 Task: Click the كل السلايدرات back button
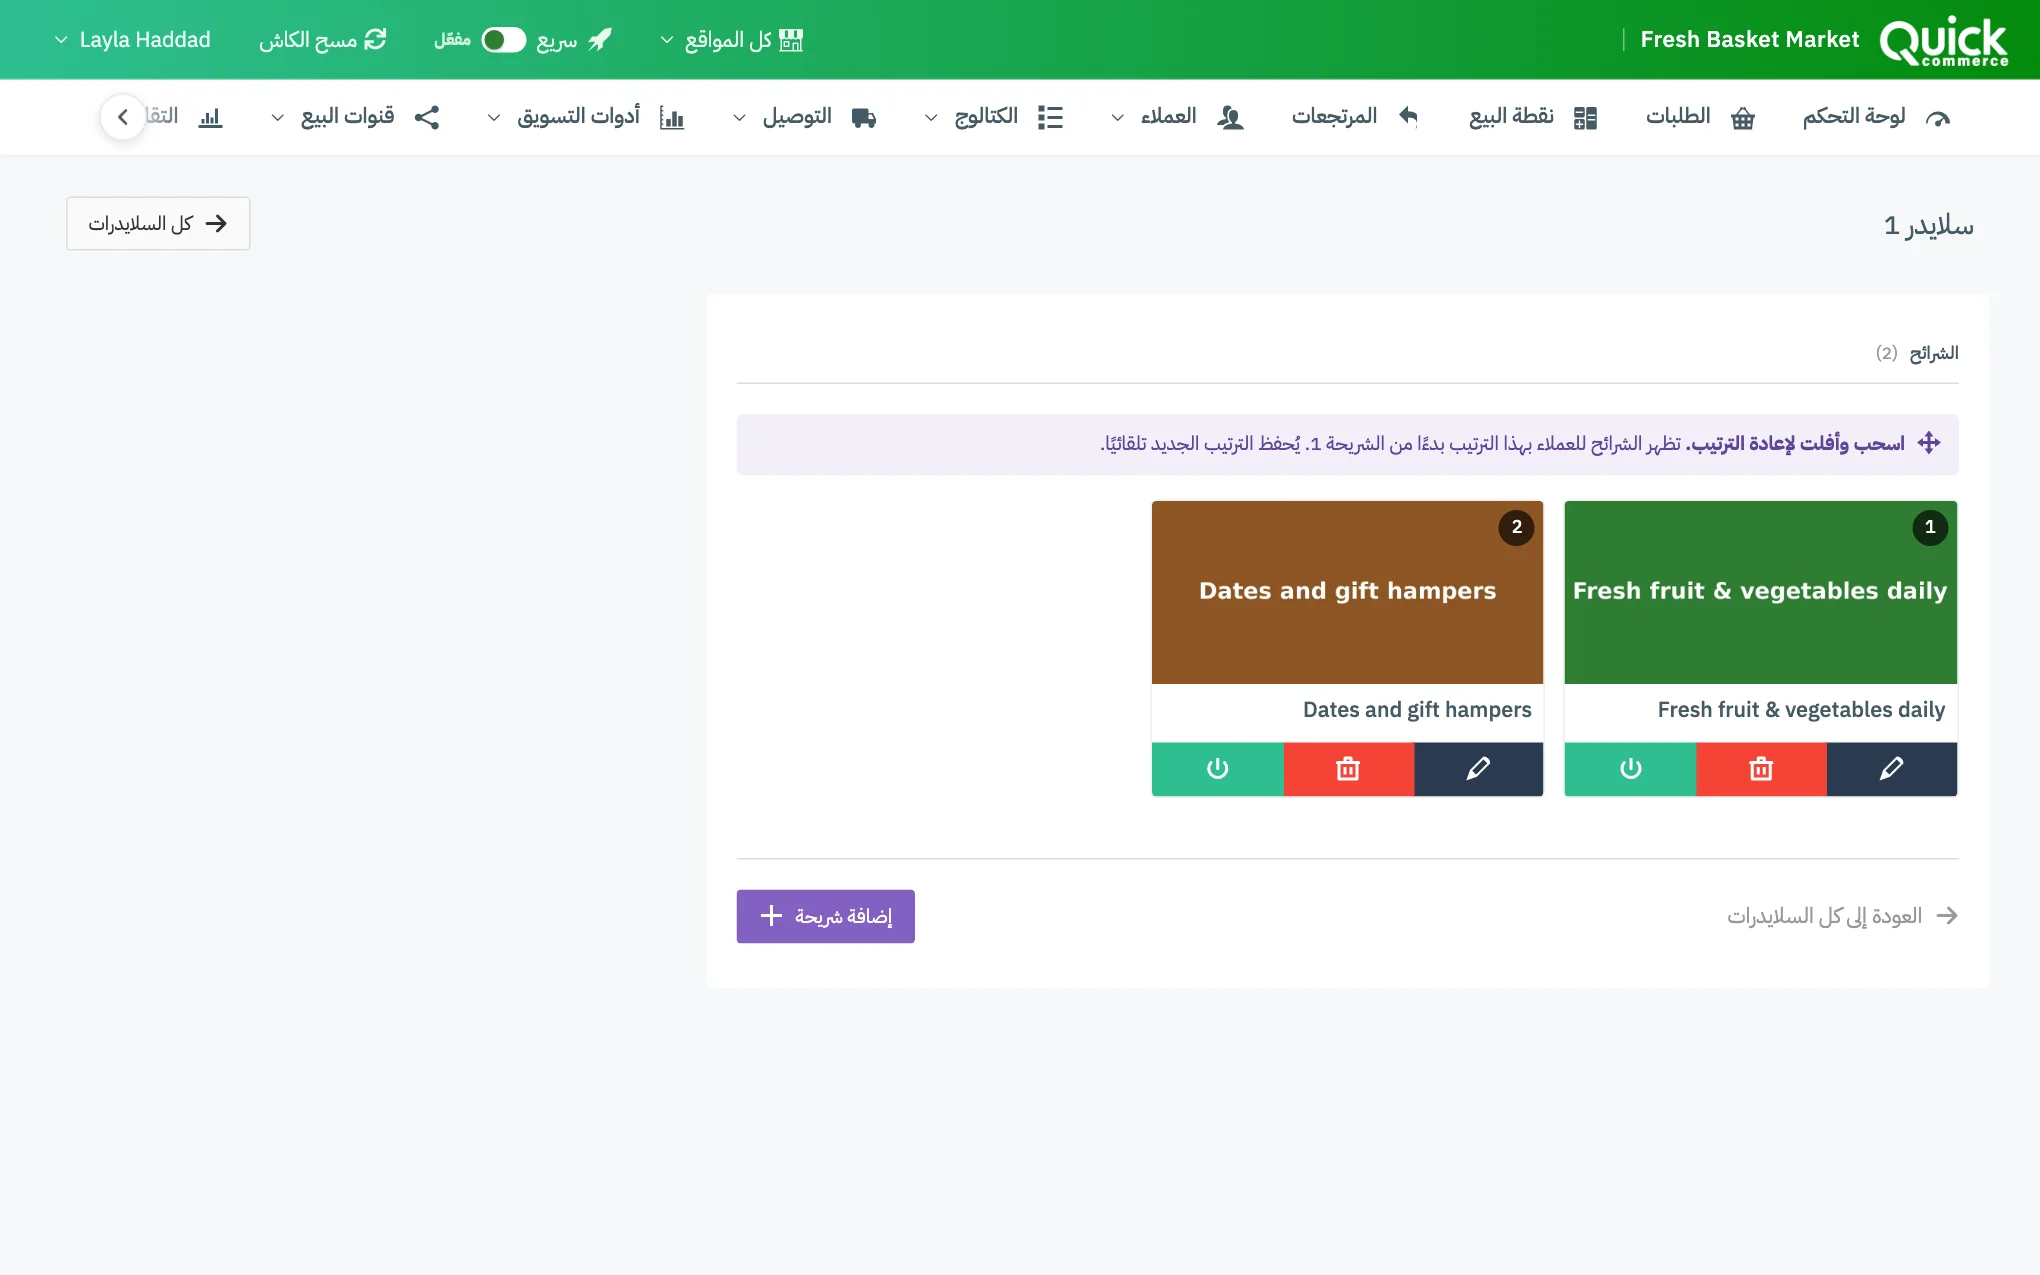coord(158,223)
